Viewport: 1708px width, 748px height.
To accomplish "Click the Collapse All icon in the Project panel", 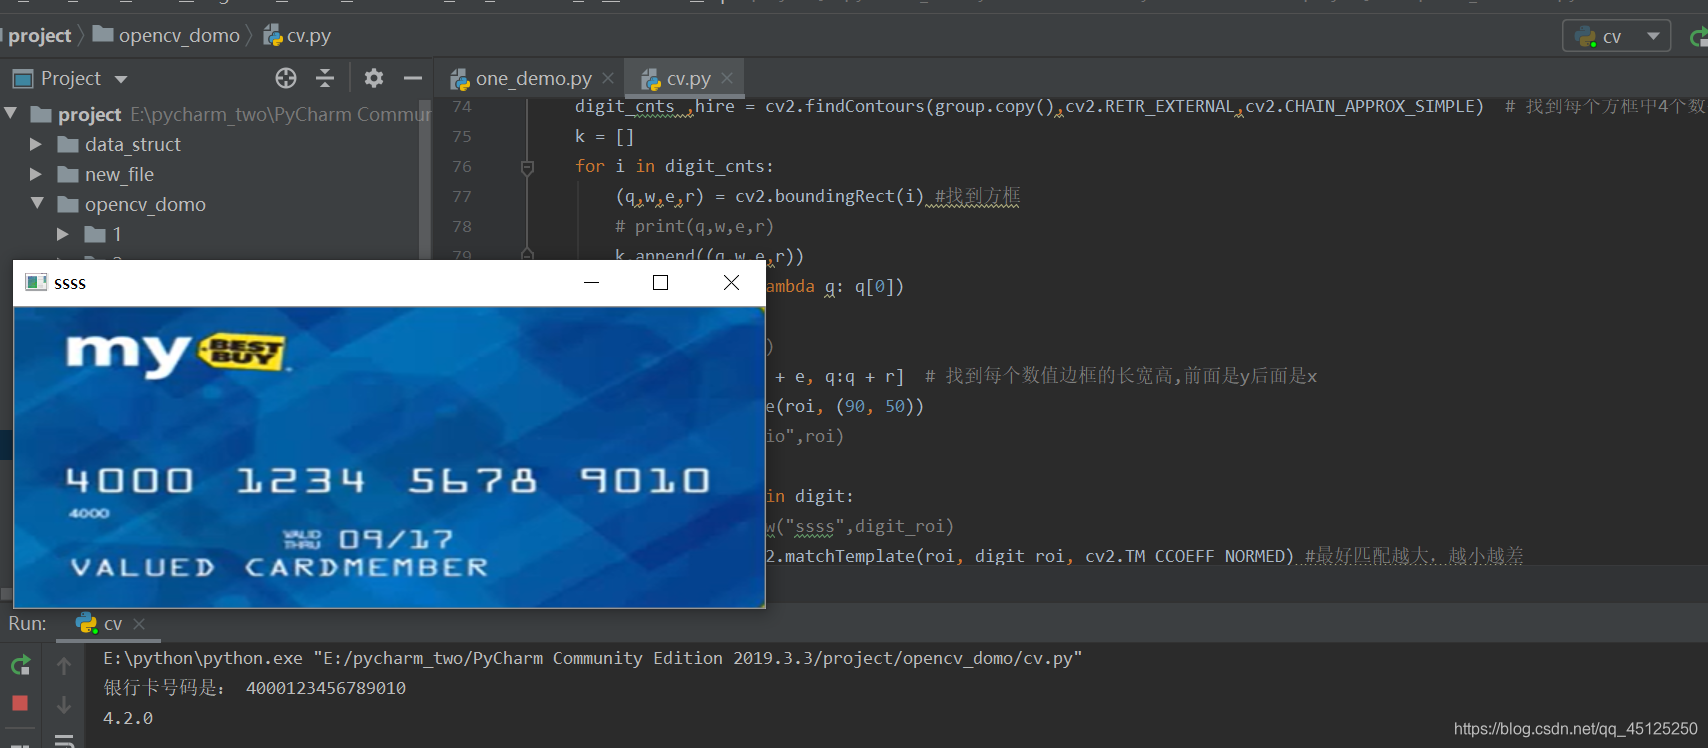I will 325,78.
